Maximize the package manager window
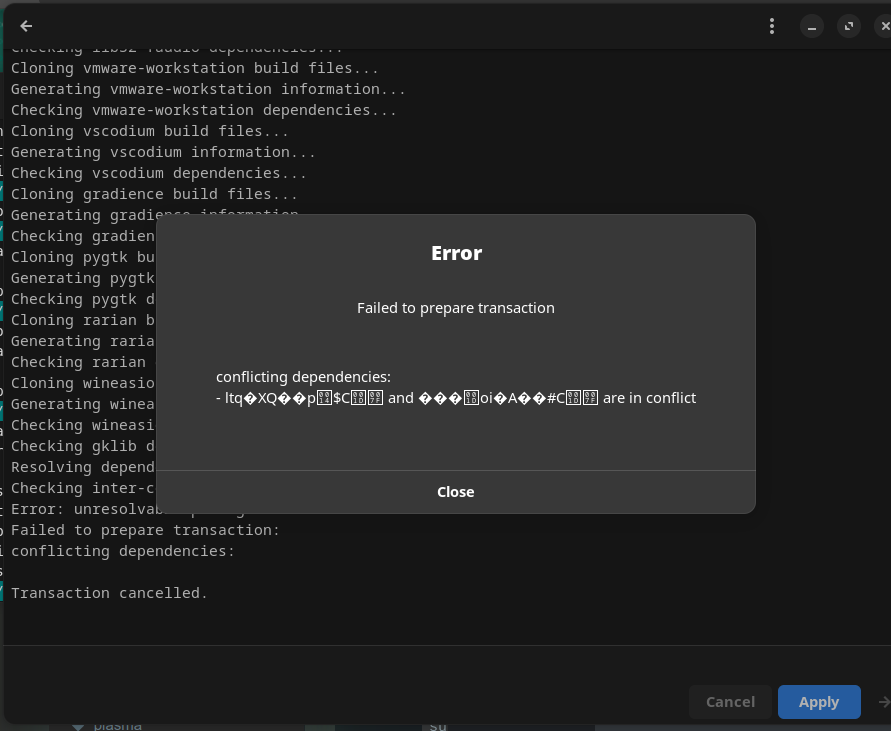Screen dimensions: 891x731 (849, 27)
